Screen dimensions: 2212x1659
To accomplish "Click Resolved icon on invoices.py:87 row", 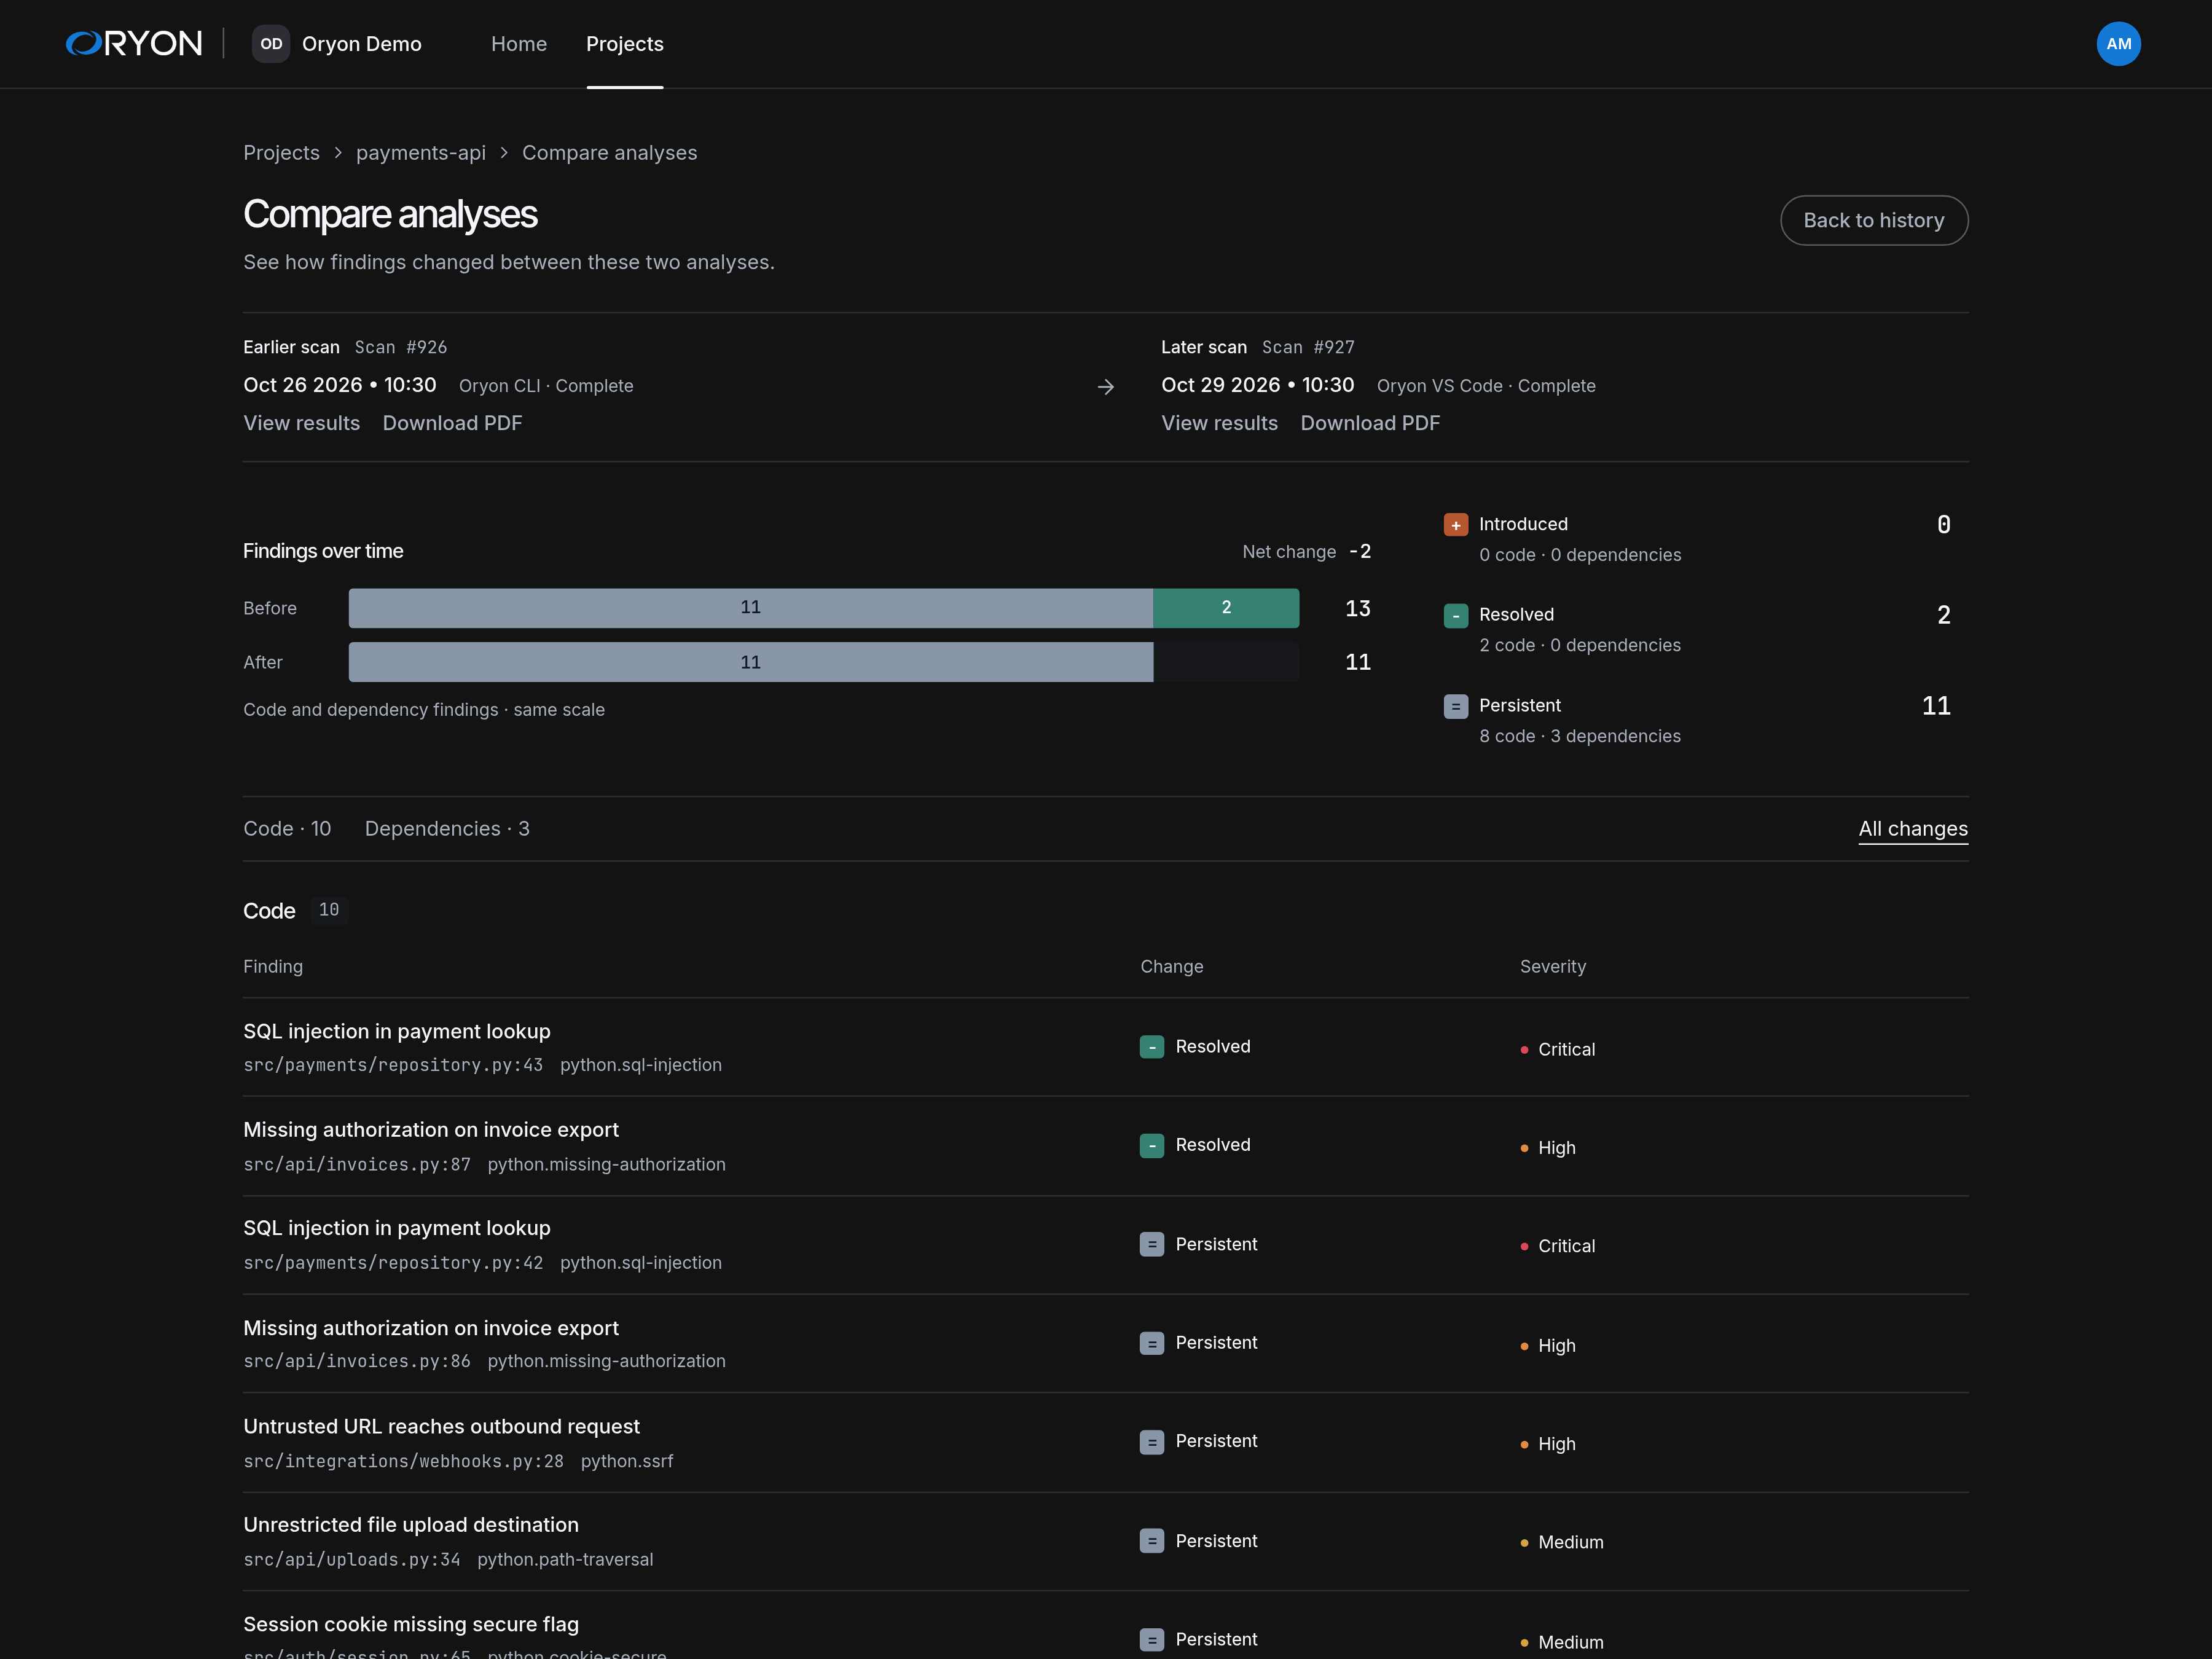I will (1152, 1146).
